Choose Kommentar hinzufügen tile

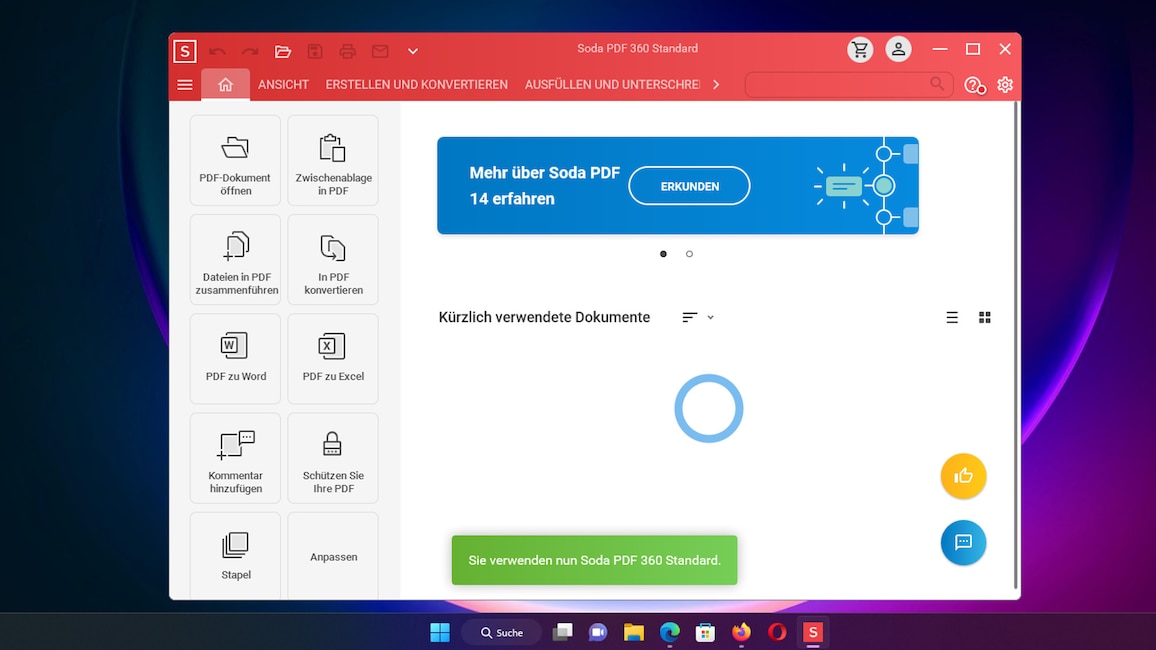[235, 458]
